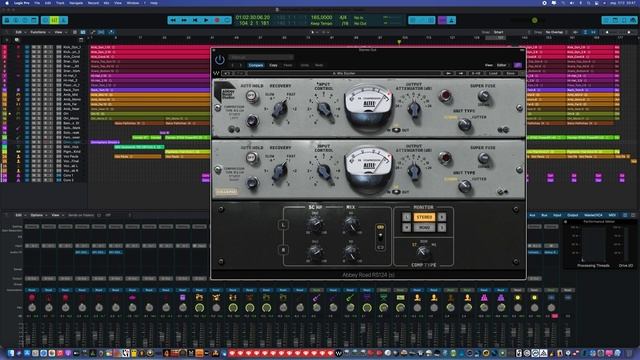This screenshot has height=360, width=640.
Task: Select R monitor button
Action: 442,217
